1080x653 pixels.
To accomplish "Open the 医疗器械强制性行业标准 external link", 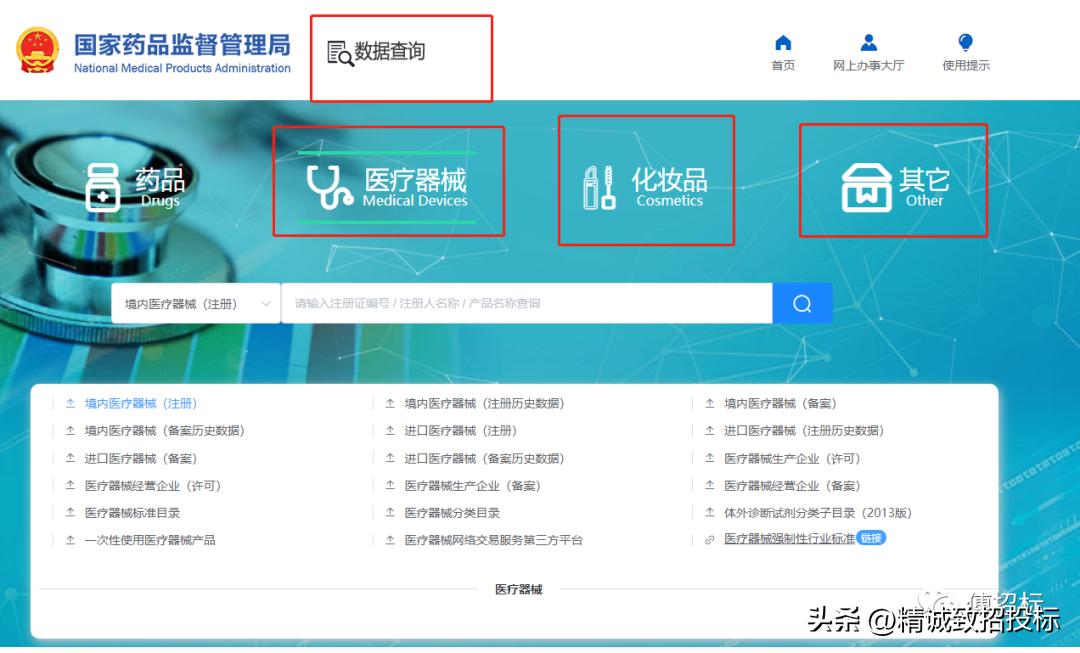I will pyautogui.click(x=790, y=538).
